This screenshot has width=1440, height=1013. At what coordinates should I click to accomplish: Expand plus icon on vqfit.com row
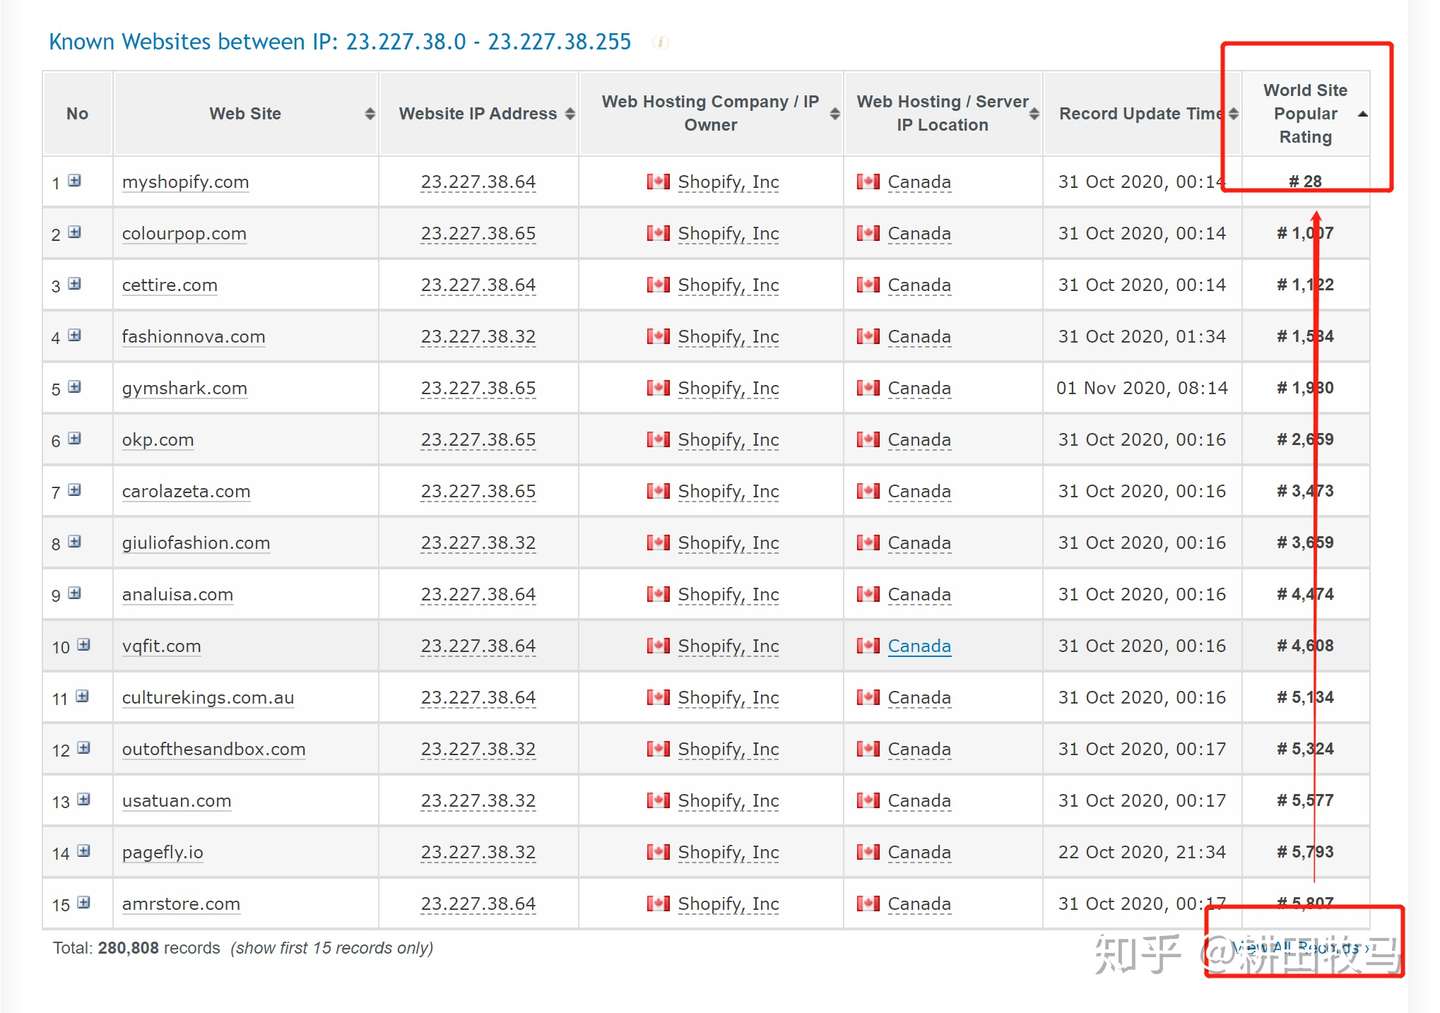click(x=84, y=645)
